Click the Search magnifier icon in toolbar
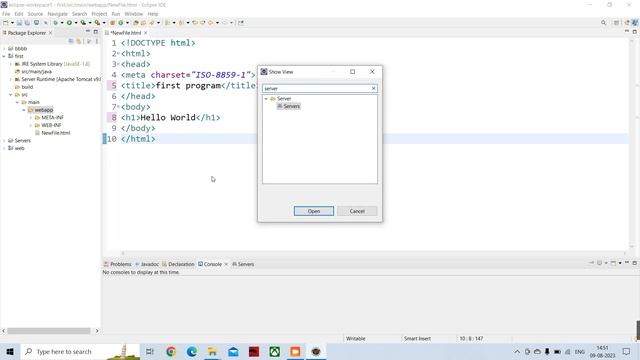Viewport: 640px width, 360px height. [603, 23]
